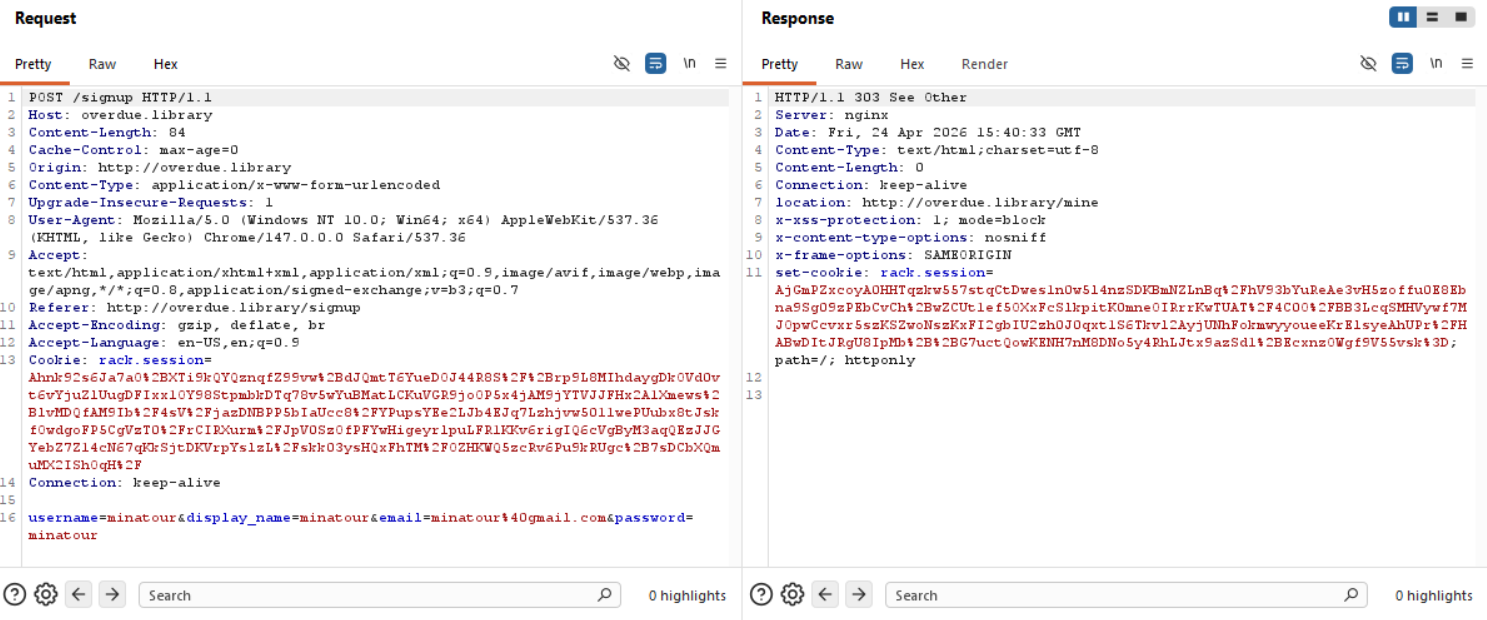1487x620 pixels.
Task: Toggle \n line breaks display in Request
Action: pos(689,63)
